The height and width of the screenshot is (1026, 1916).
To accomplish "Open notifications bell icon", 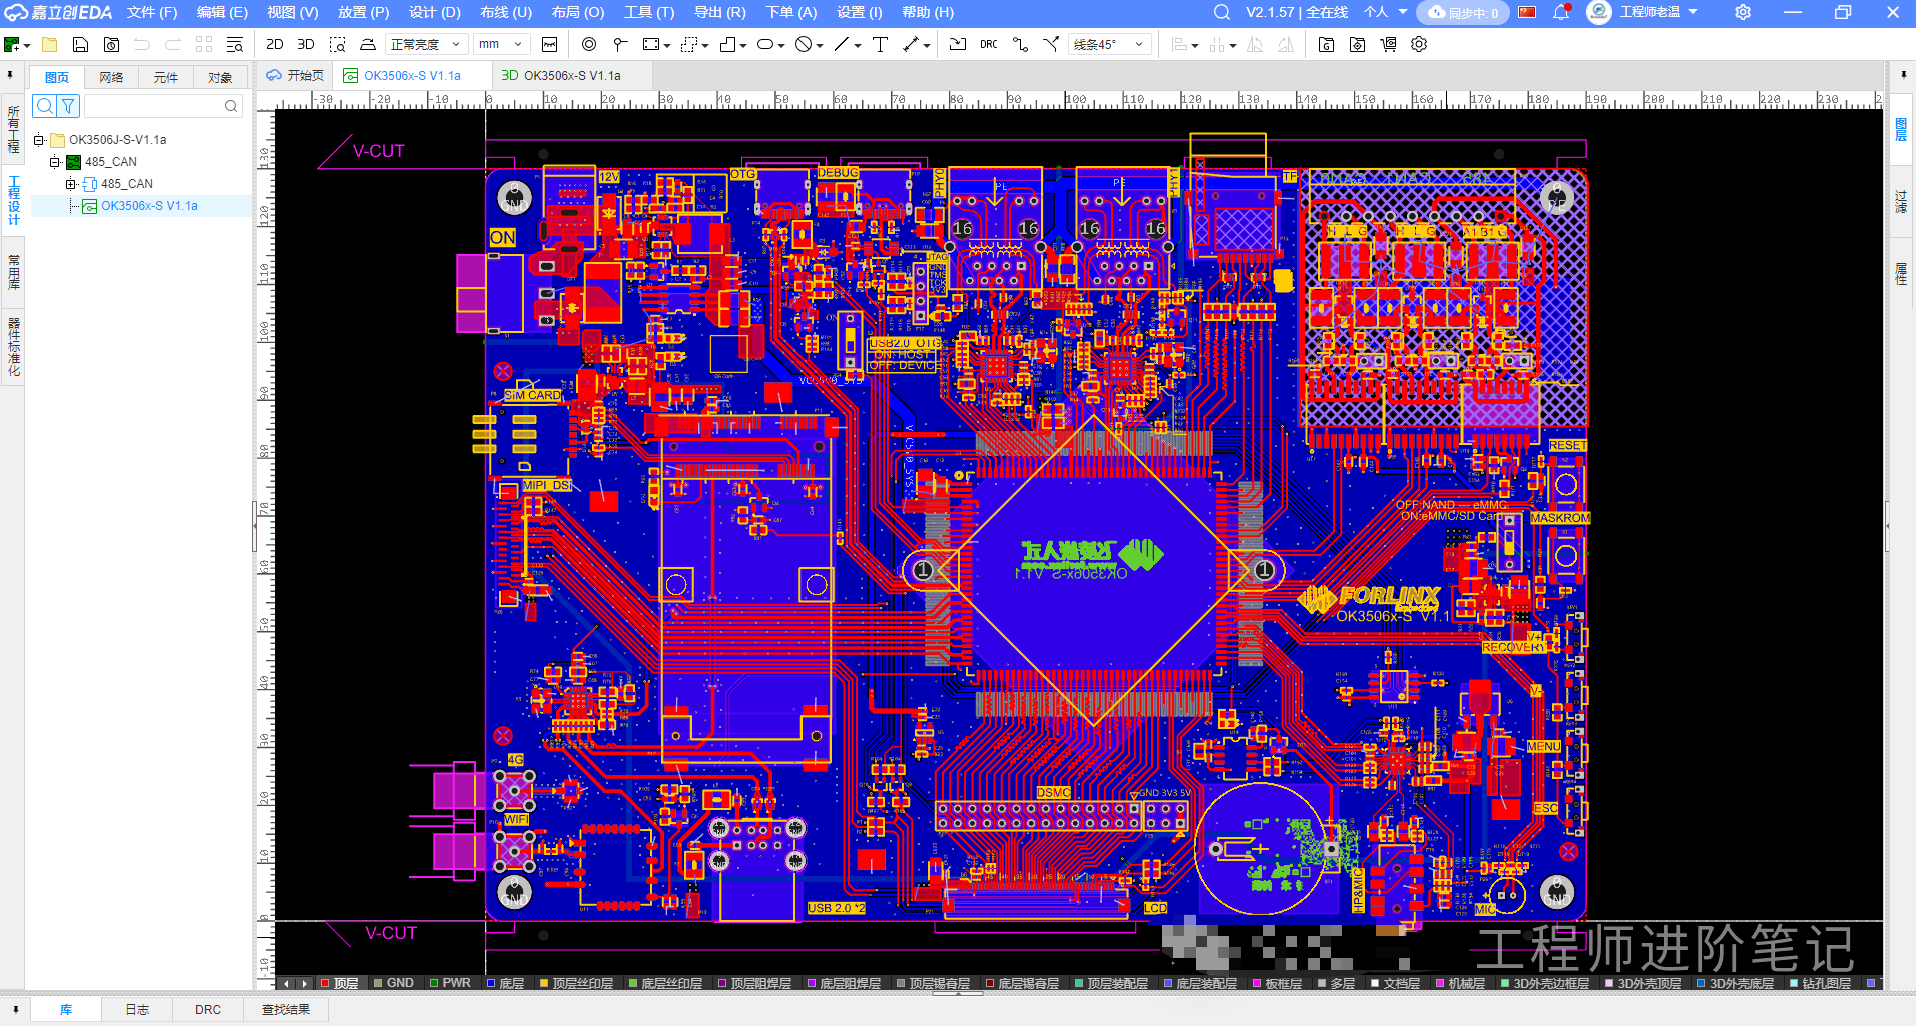I will pyautogui.click(x=1560, y=12).
